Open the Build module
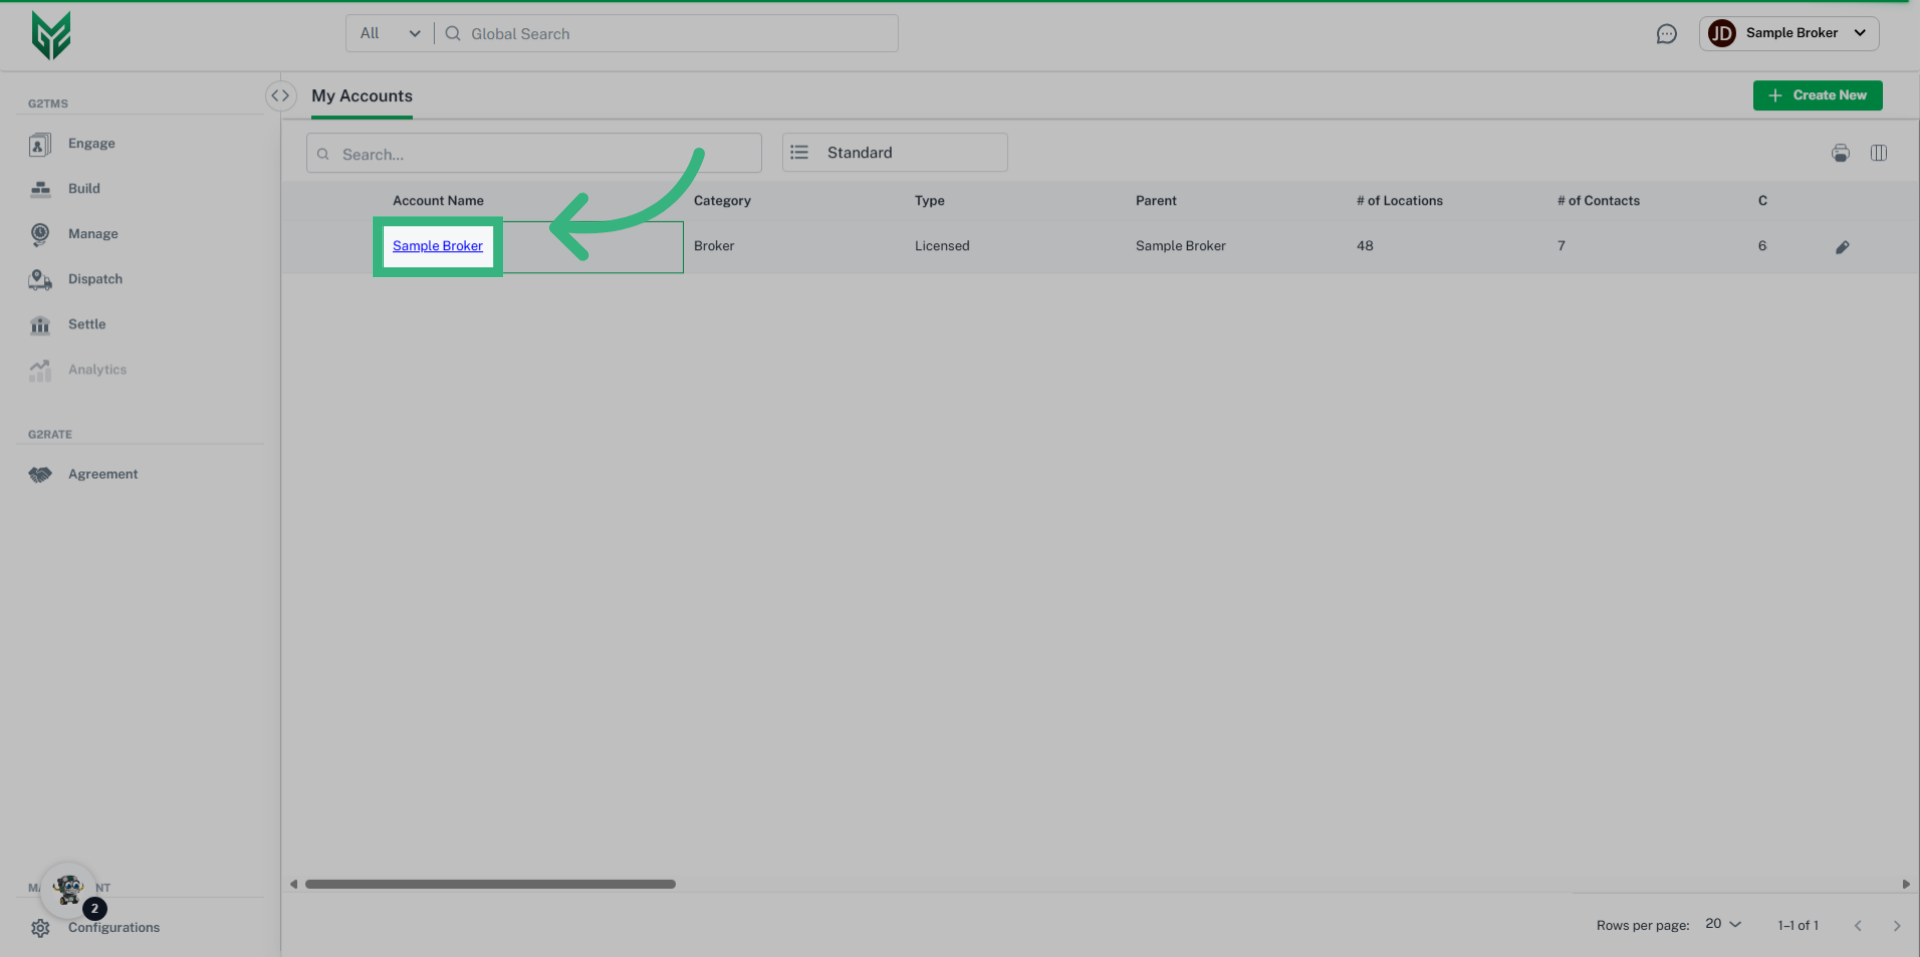The width and height of the screenshot is (1920, 957). pyautogui.click(x=85, y=188)
